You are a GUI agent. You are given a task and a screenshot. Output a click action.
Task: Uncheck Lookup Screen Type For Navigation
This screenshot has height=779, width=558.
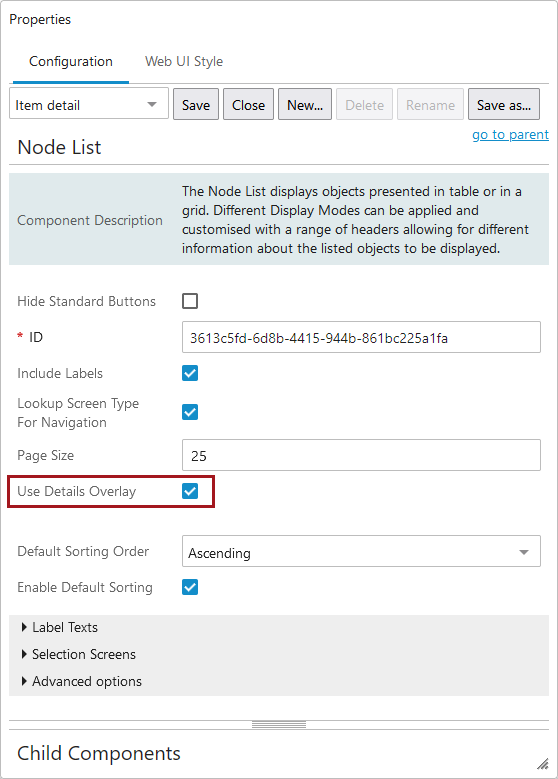coord(190,412)
